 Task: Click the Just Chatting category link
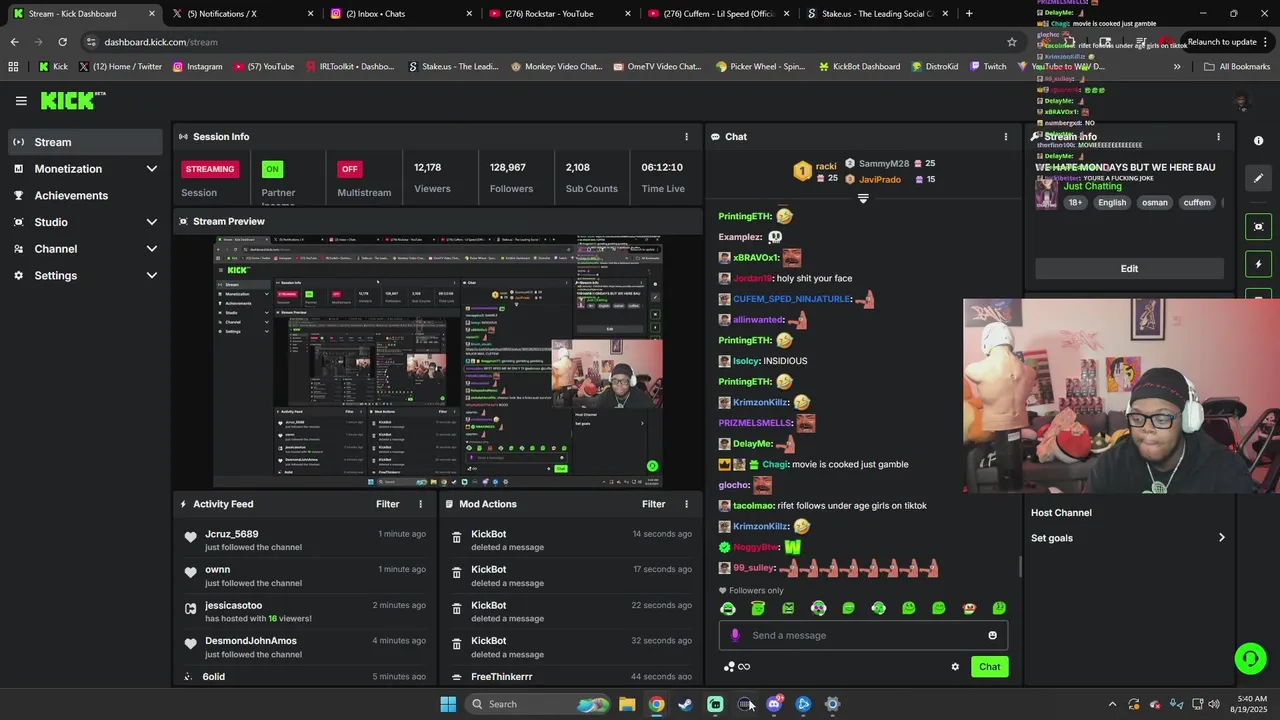pyautogui.click(x=1092, y=186)
